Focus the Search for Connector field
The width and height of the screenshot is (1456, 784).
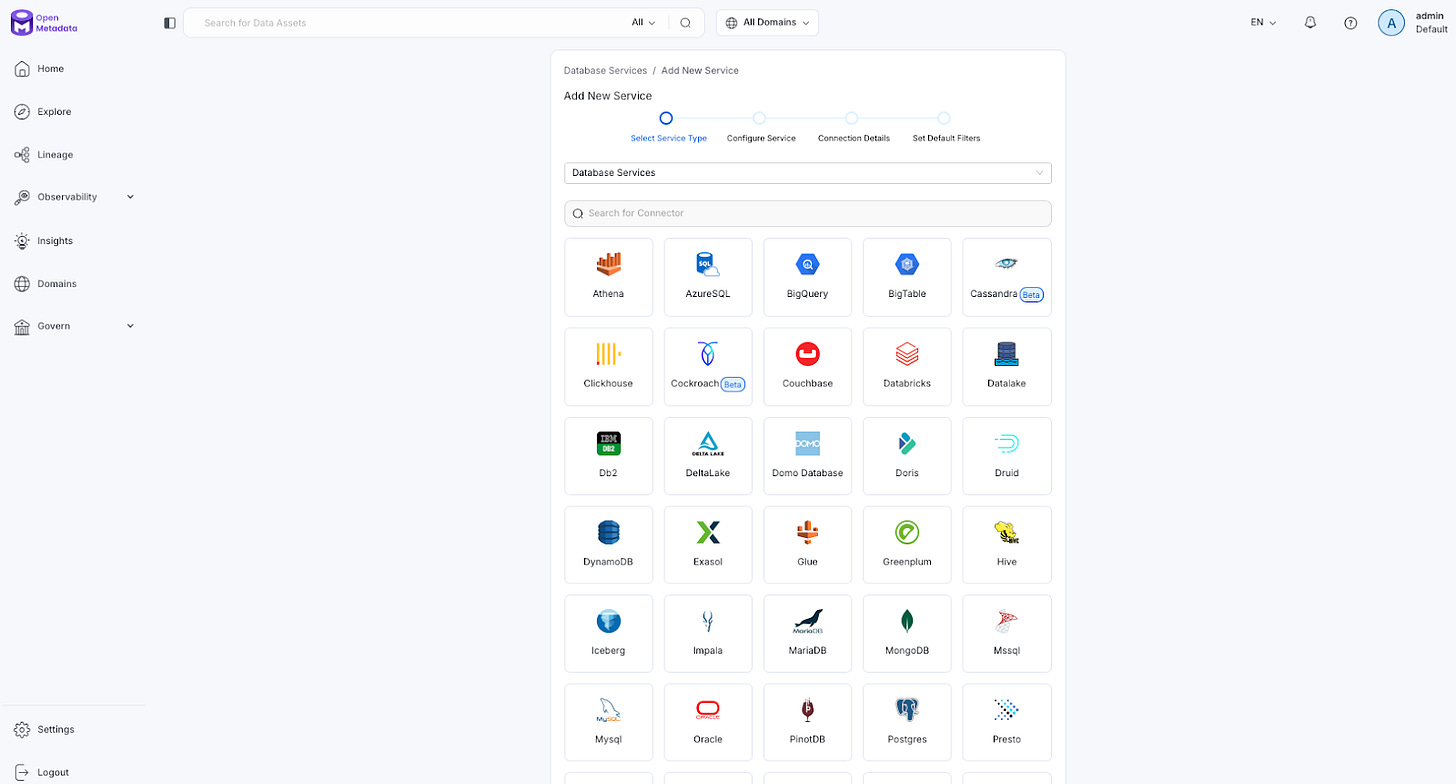[x=808, y=213]
